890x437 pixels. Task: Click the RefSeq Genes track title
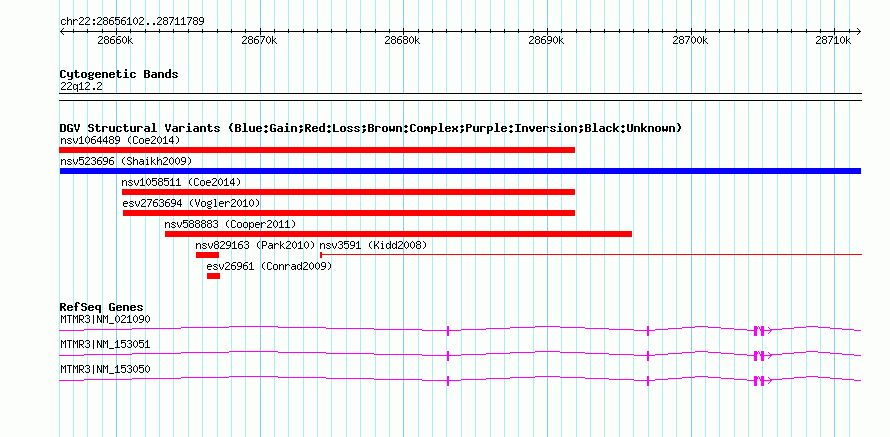[102, 308]
